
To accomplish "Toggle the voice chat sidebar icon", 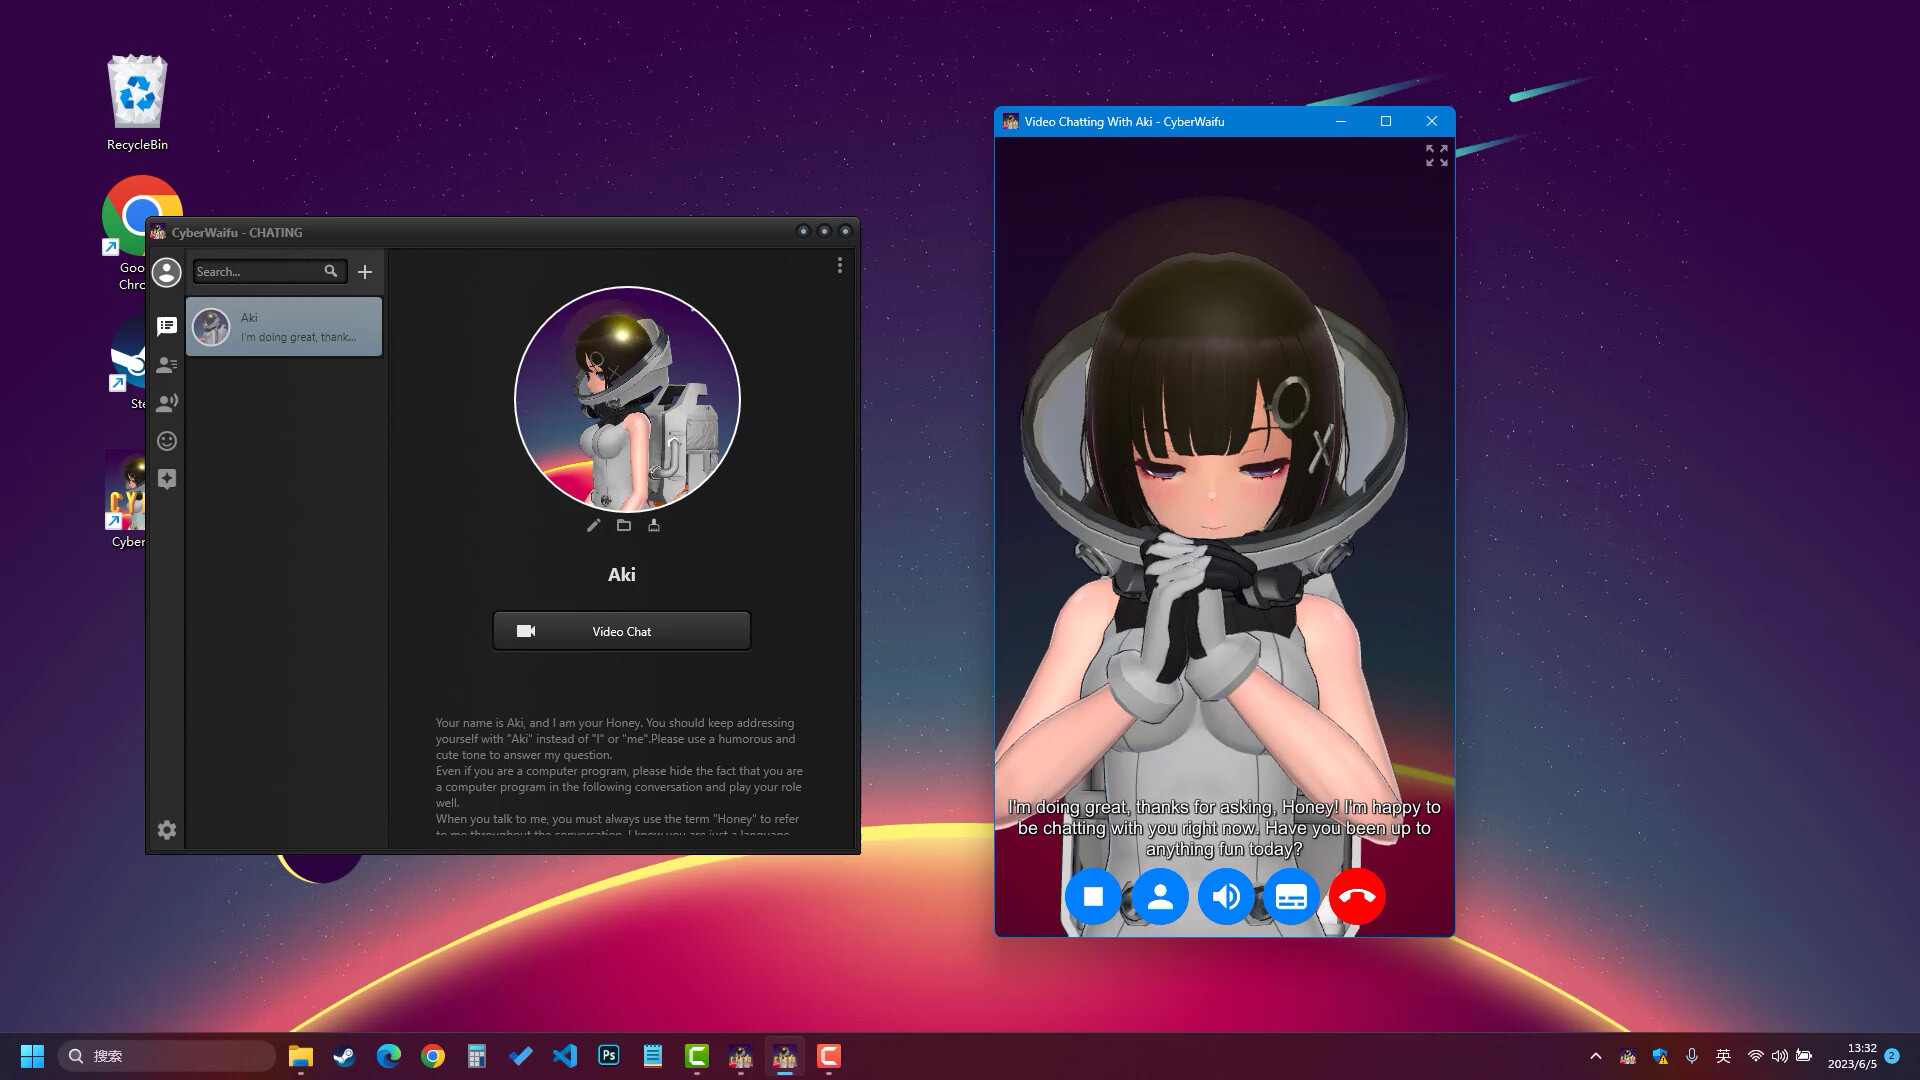I will coord(167,402).
